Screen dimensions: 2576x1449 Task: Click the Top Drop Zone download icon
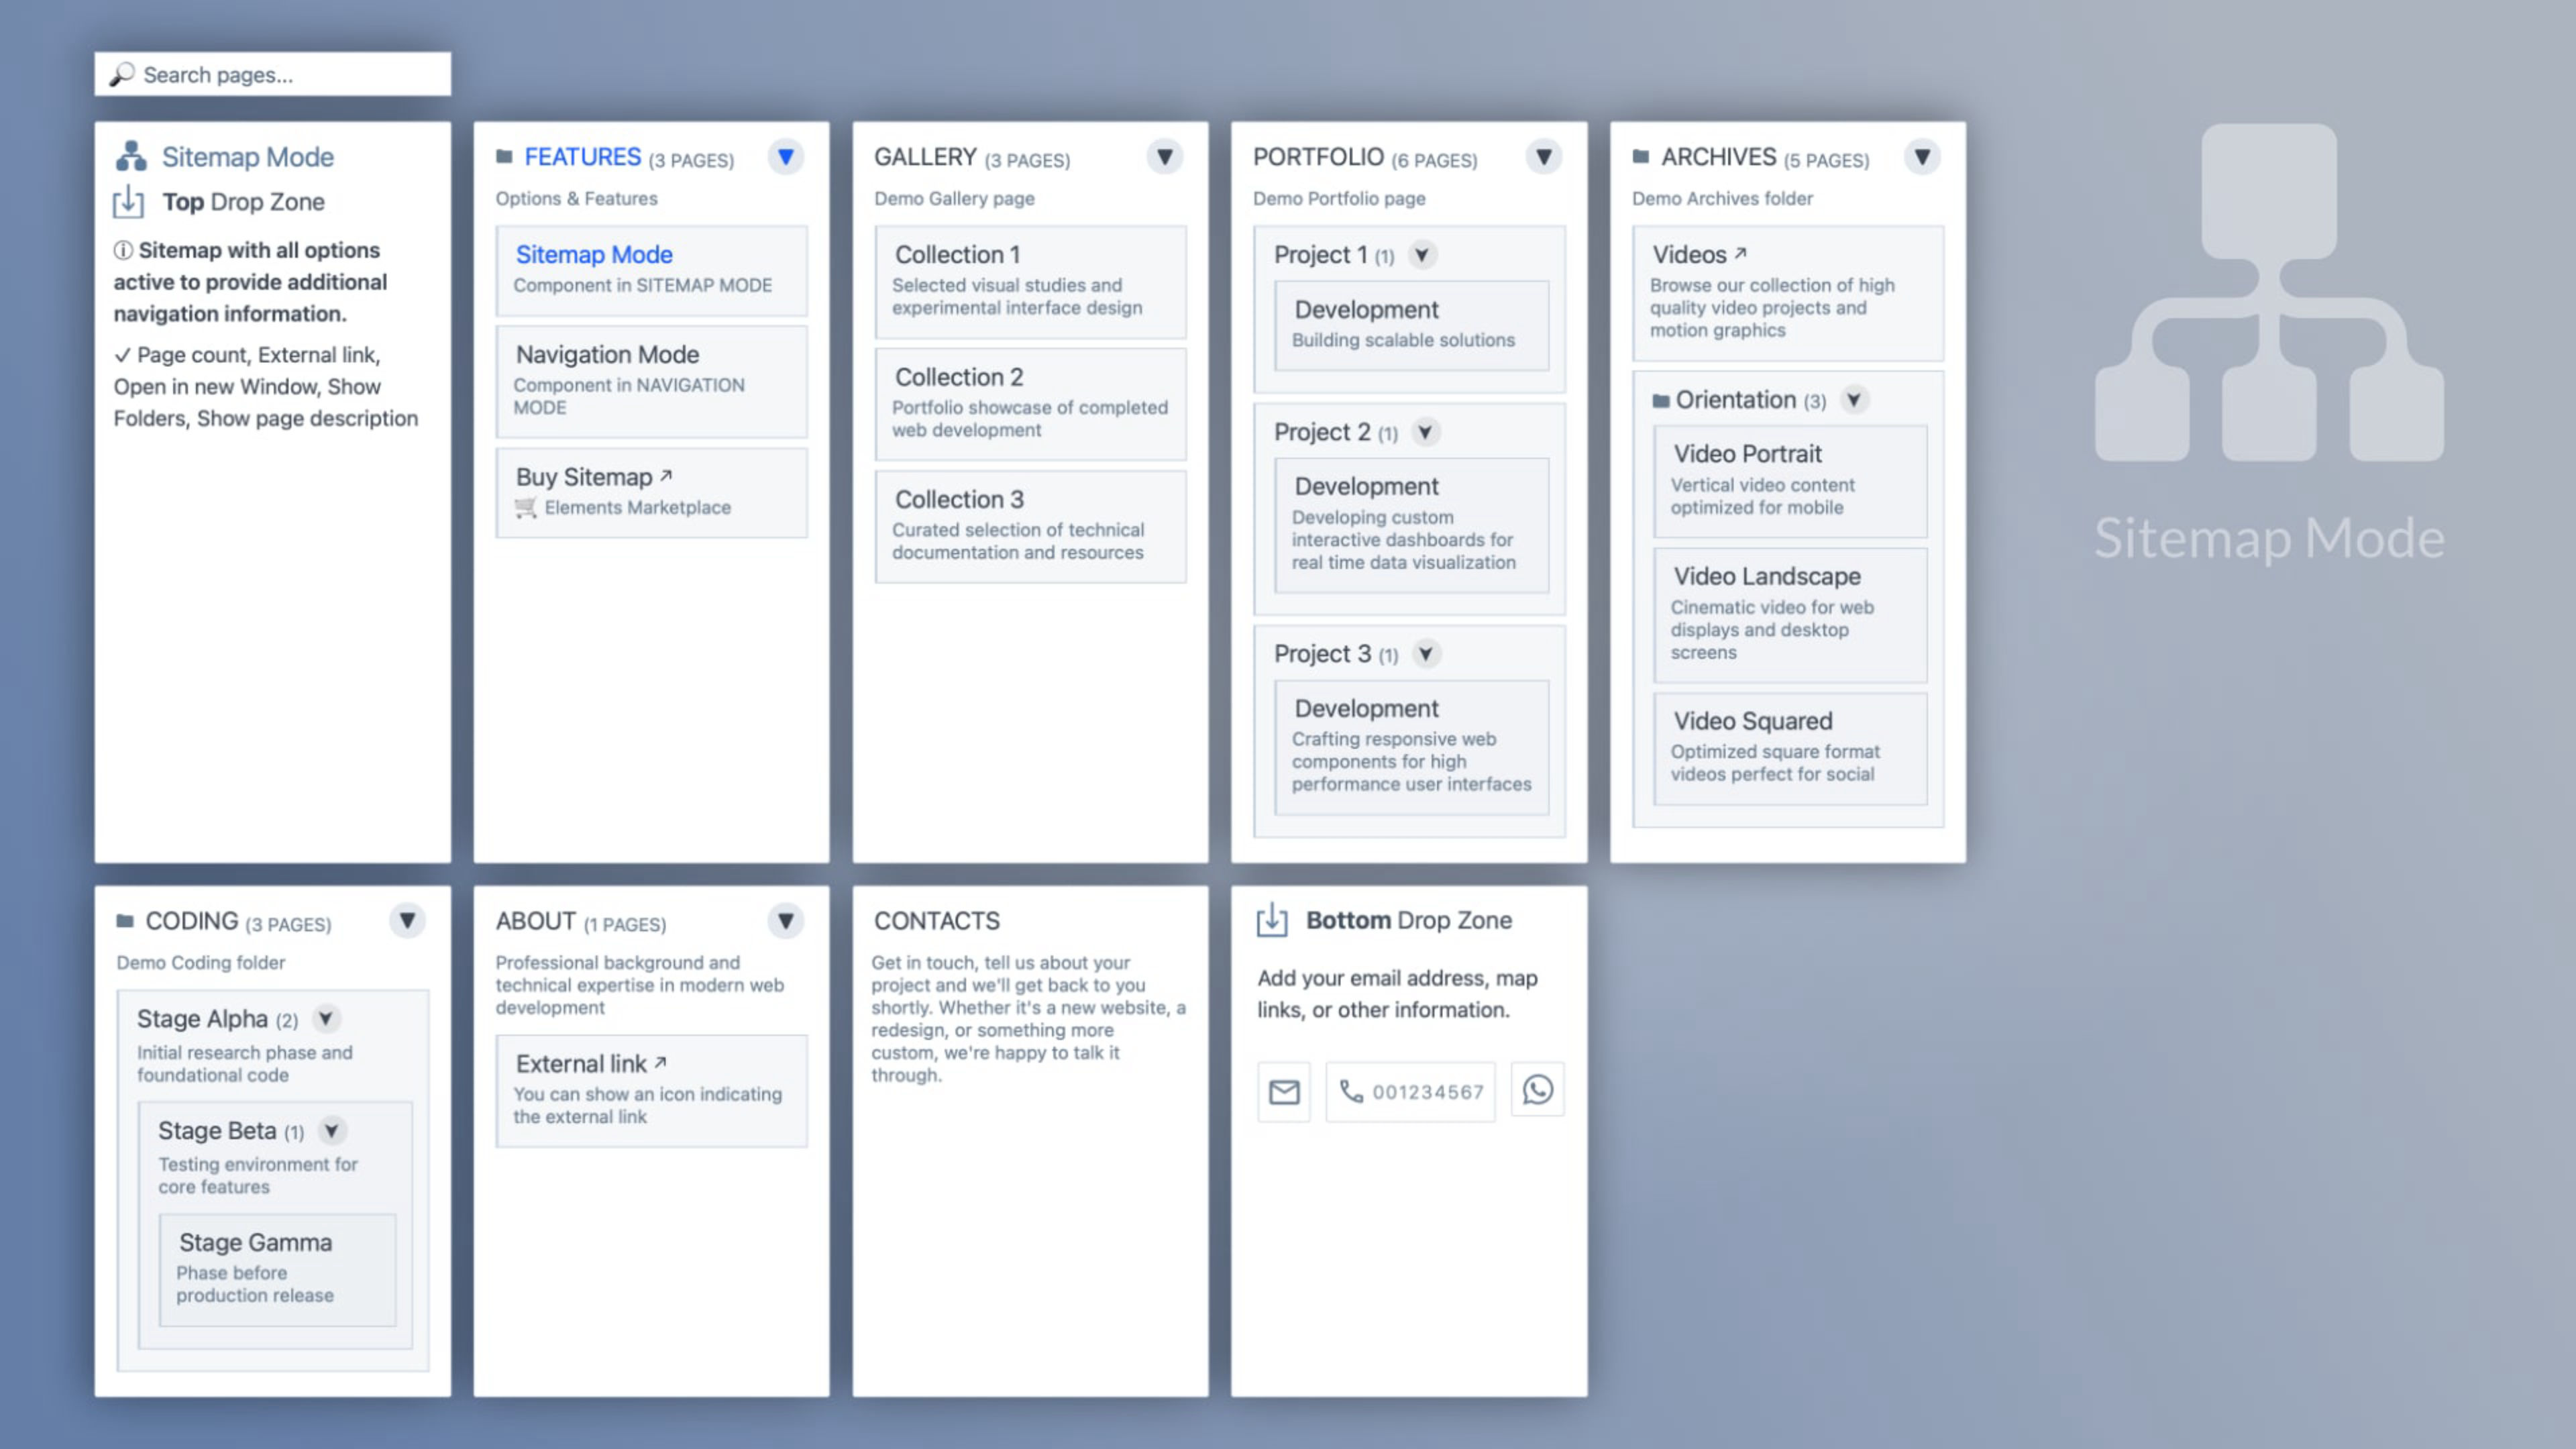128,201
